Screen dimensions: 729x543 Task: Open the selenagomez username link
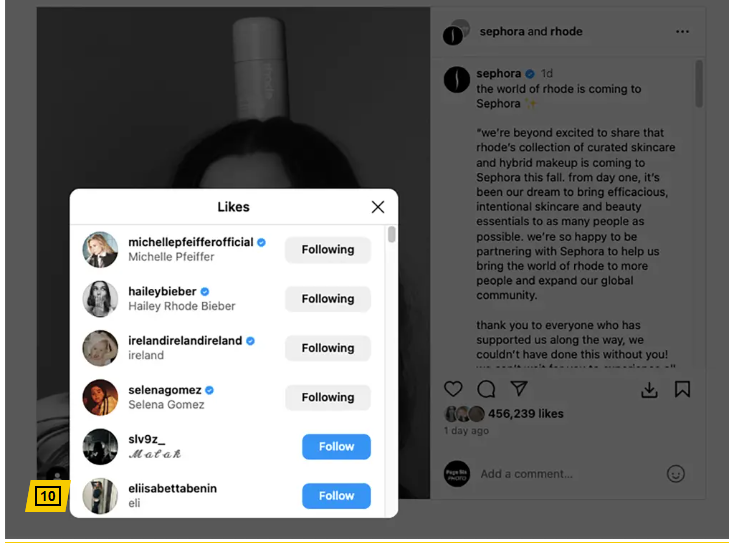tap(165, 390)
